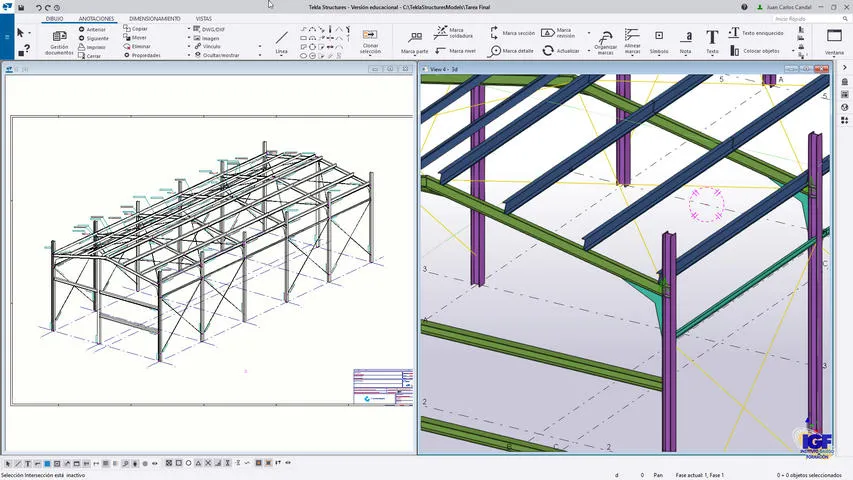This screenshot has height=480, width=853.
Task: Print drawing with Imprimir
Action: [x=92, y=47]
